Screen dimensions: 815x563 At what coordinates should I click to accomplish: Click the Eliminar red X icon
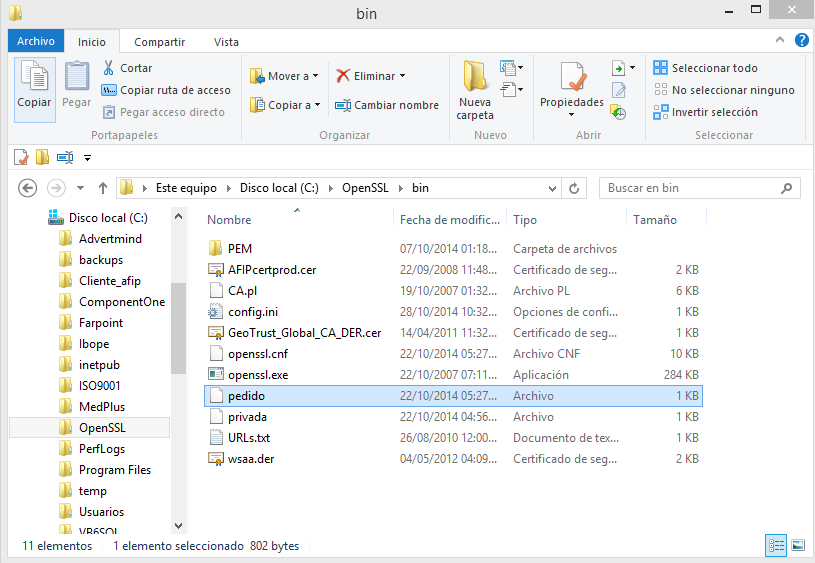coord(343,76)
